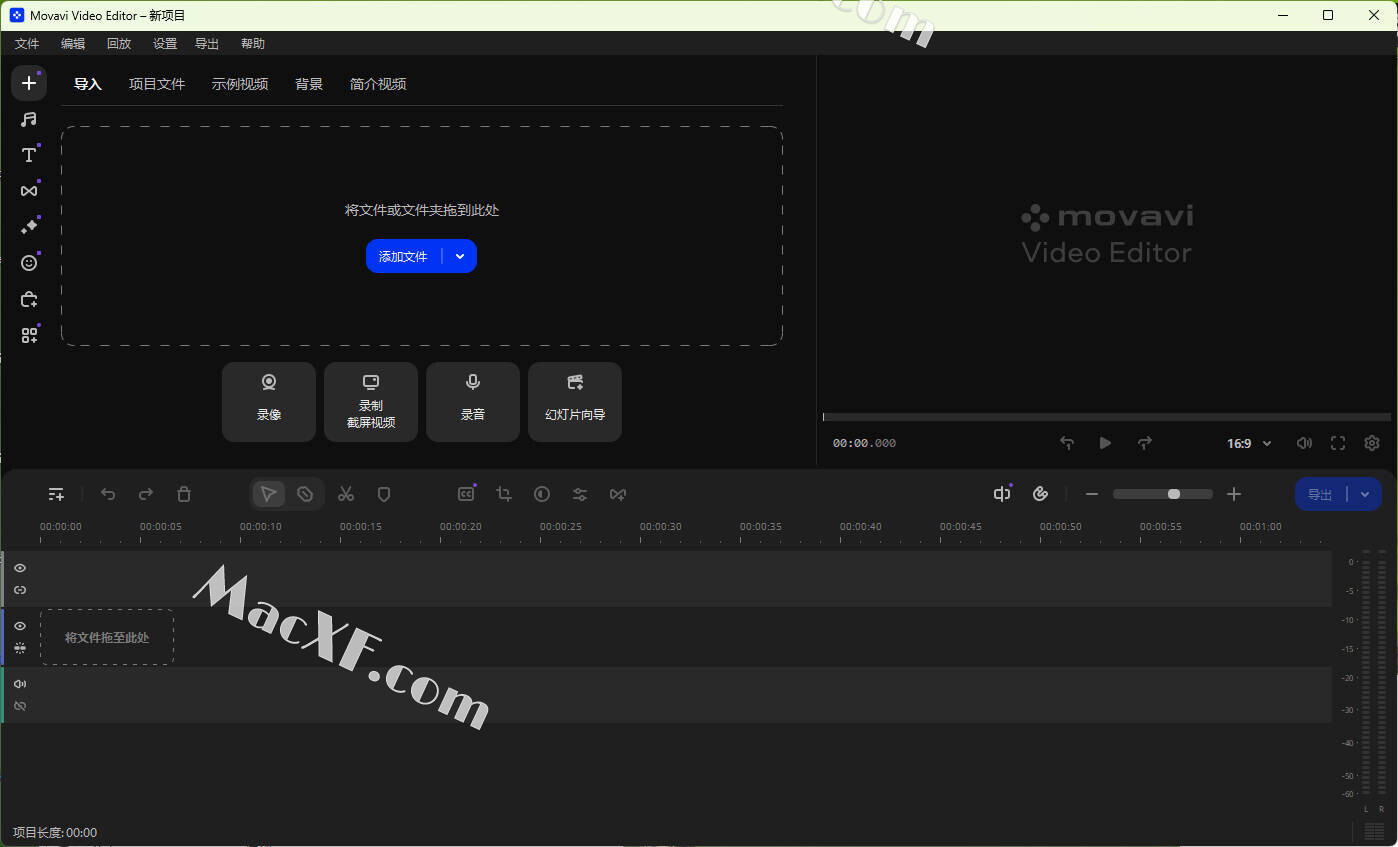Click the preview playback progress bar

click(x=1107, y=417)
